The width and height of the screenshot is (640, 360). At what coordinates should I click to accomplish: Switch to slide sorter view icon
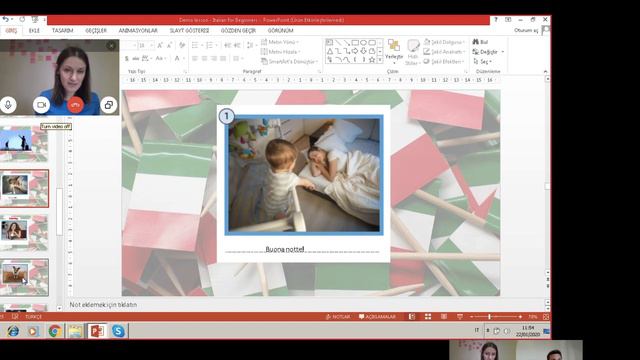428,317
